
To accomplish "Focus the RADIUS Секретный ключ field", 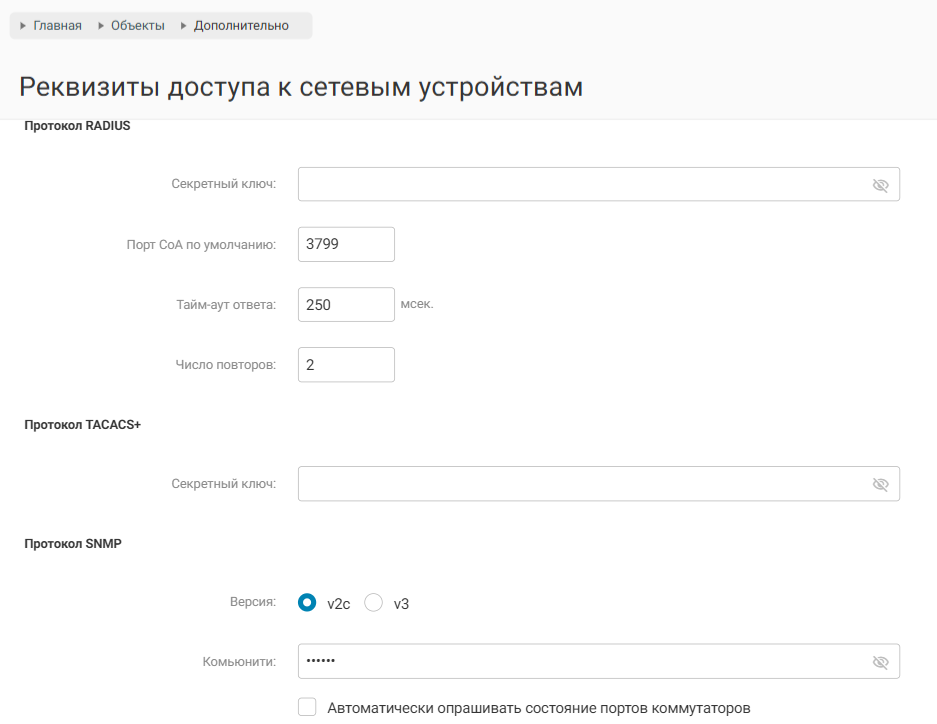I will [580, 185].
